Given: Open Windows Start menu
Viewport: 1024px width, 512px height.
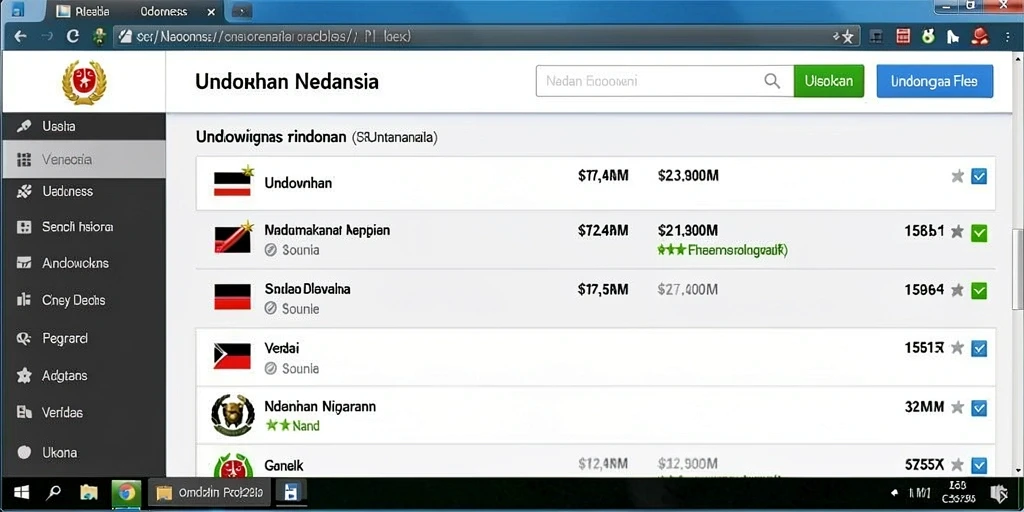Looking at the screenshot, I should click(22, 492).
